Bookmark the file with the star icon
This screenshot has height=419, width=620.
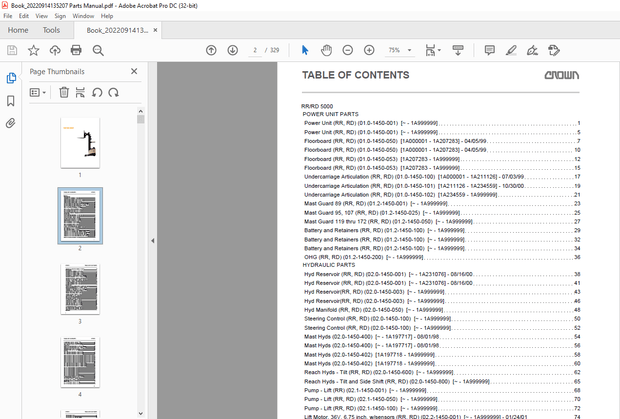click(x=34, y=50)
